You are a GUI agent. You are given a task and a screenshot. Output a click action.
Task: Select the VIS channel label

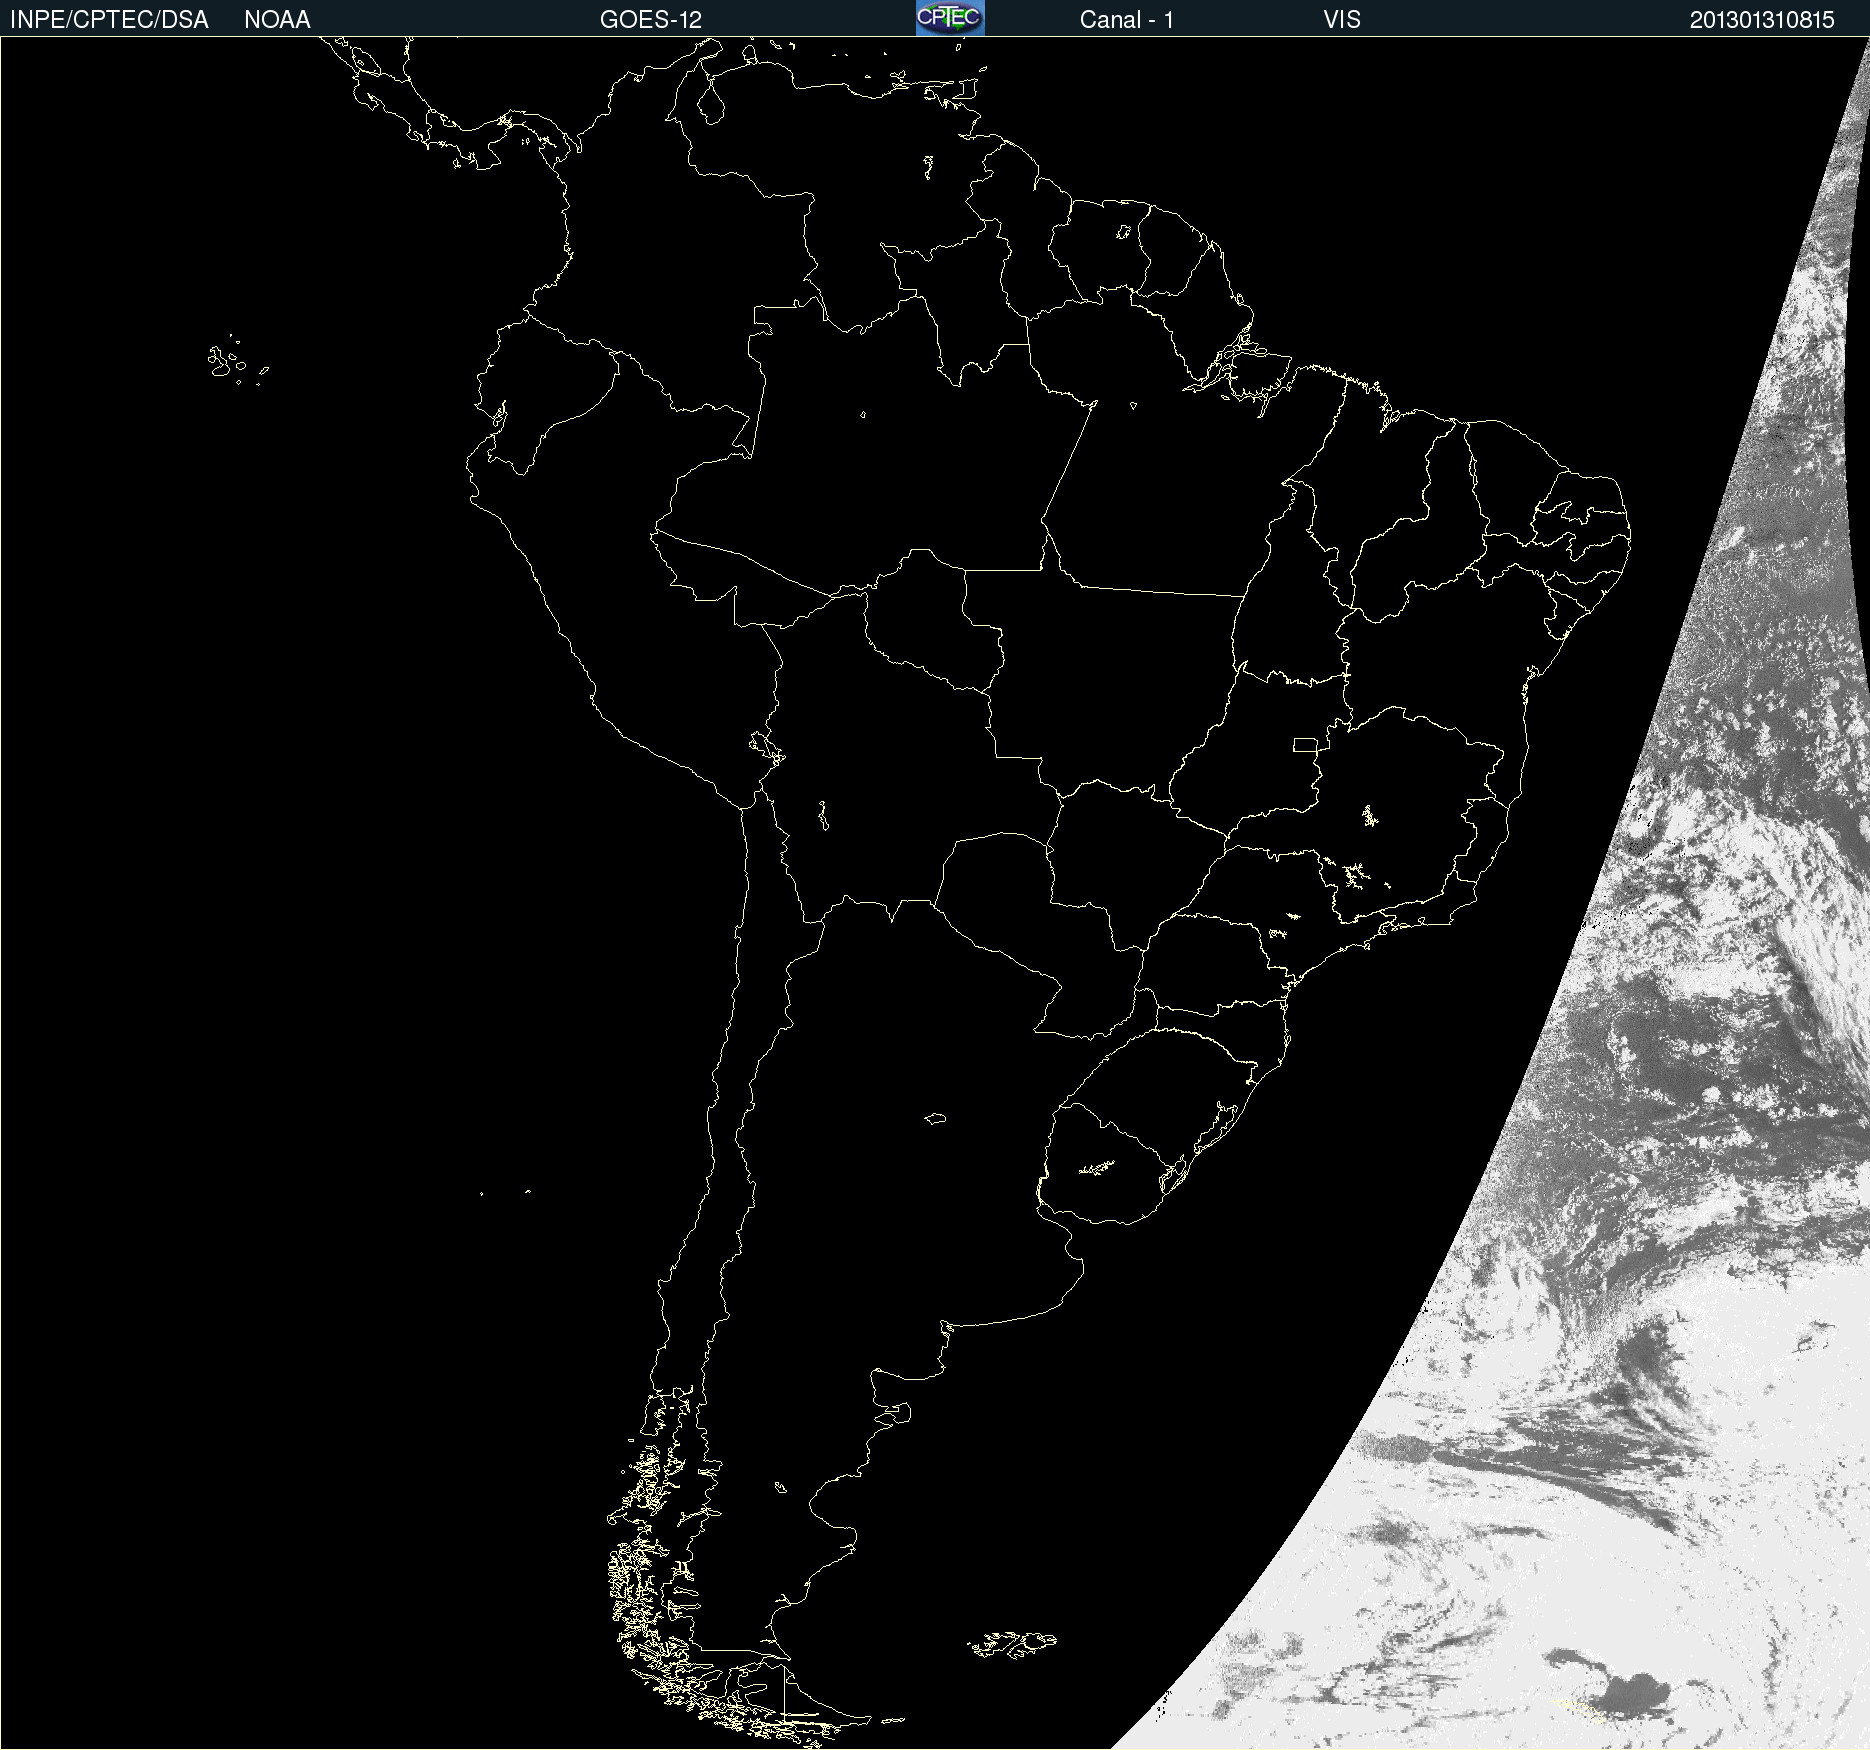click(x=1342, y=20)
